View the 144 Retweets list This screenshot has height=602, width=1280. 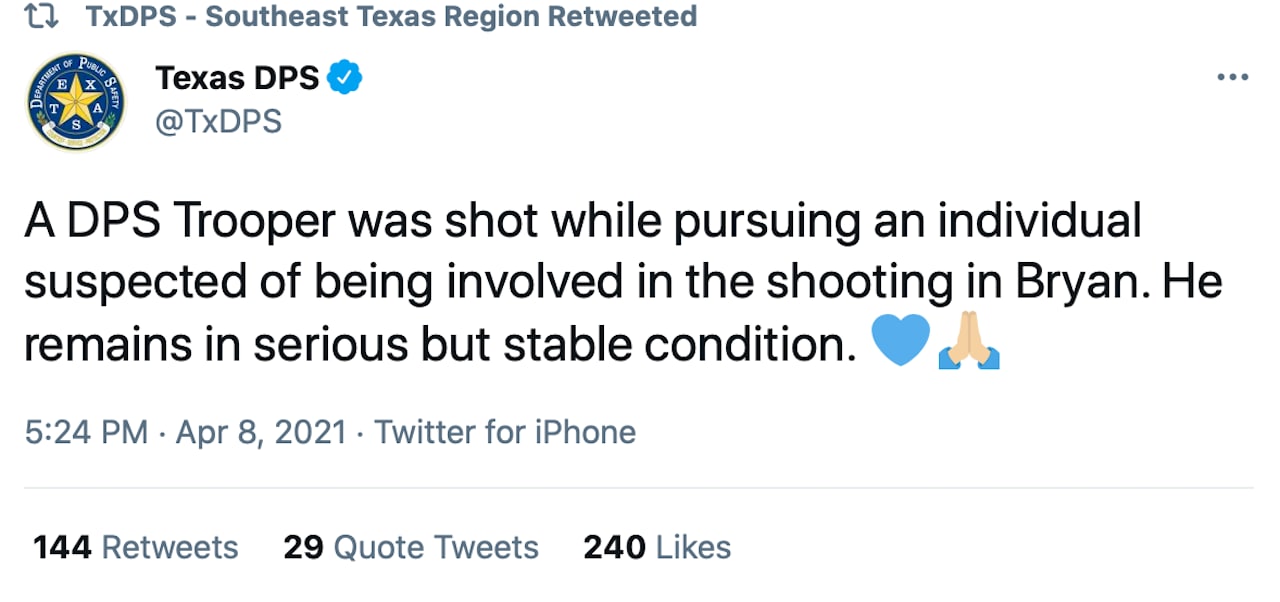(x=136, y=547)
